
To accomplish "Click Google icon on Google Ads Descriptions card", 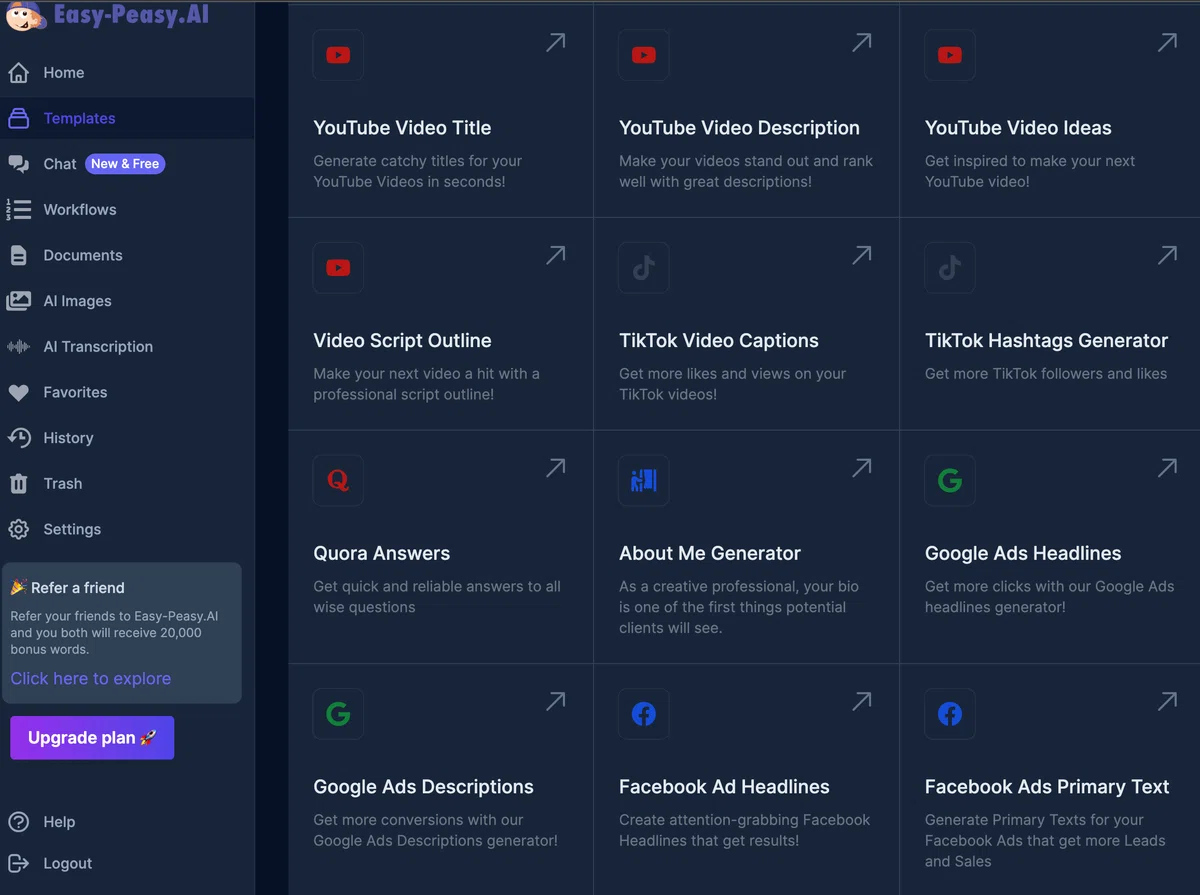I will point(338,714).
